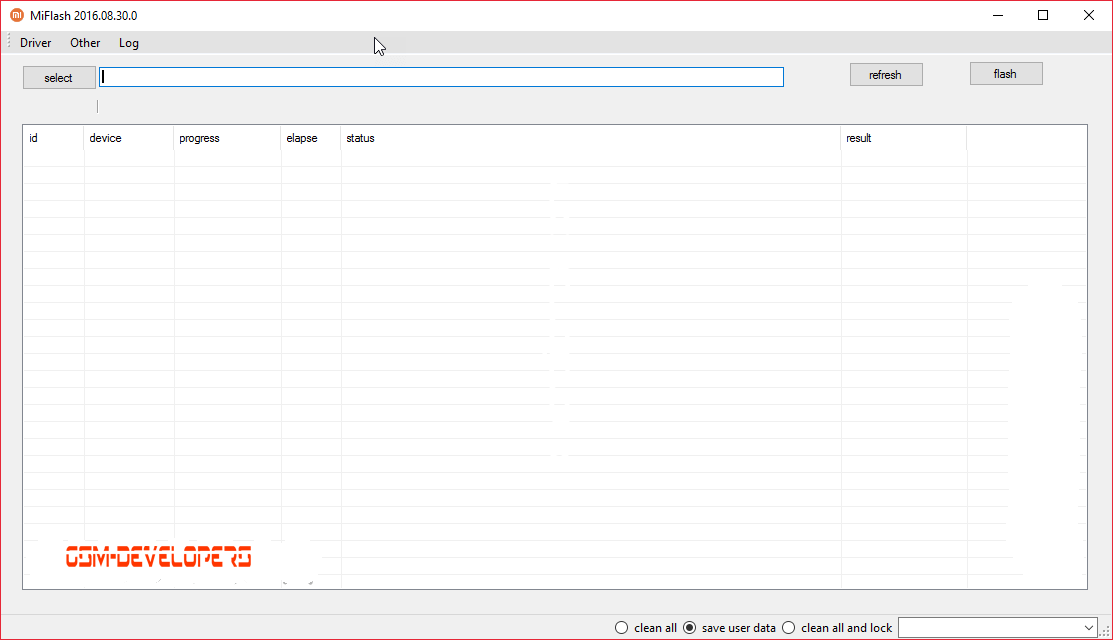This screenshot has height=640, width=1113.
Task: Click the window resize grip at bottom right
Action: coord(1105,631)
